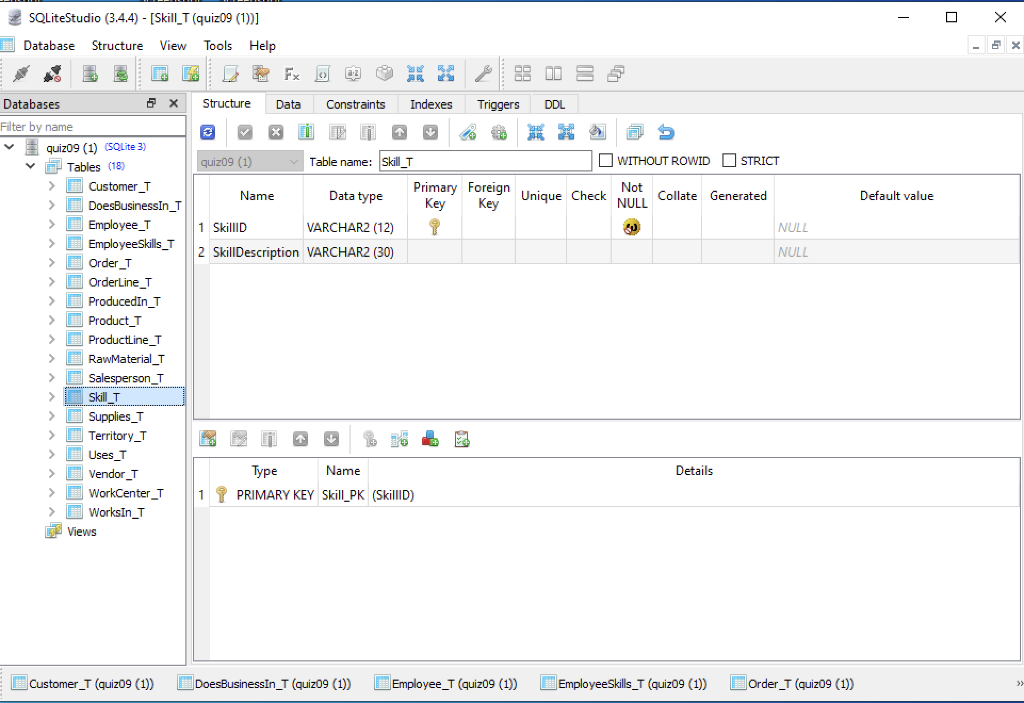
Task: Click the Filter by name field
Action: pos(92,127)
